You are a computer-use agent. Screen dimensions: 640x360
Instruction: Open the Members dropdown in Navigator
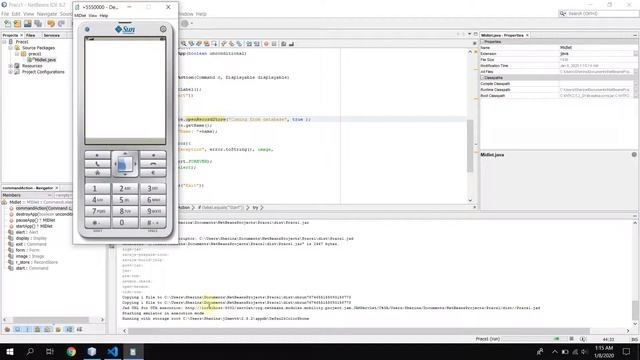click(x=27, y=195)
